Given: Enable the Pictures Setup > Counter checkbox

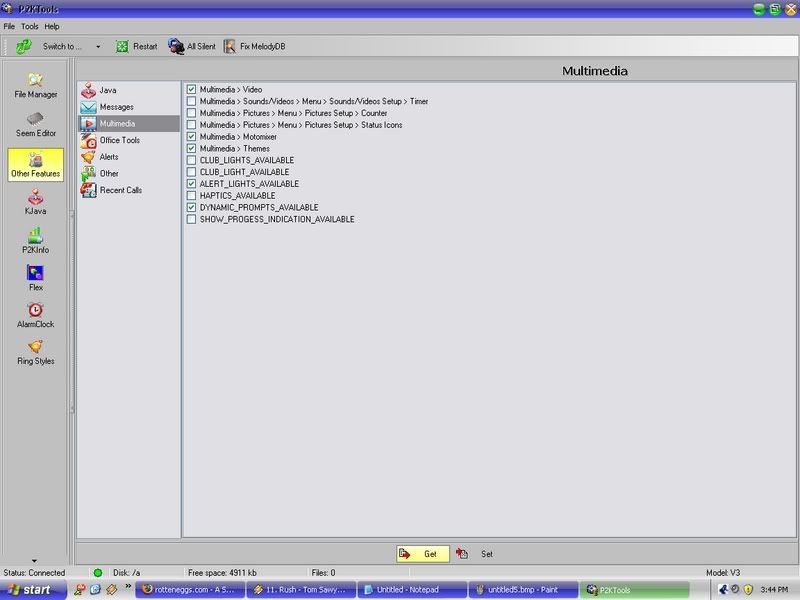Looking at the screenshot, I should tap(191, 113).
